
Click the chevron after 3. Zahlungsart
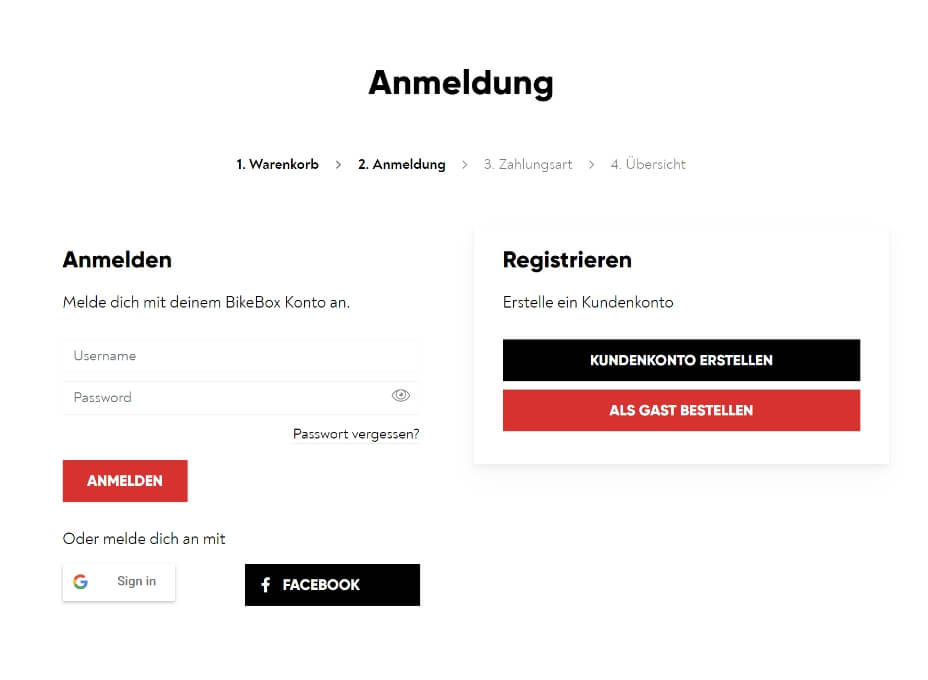click(x=591, y=164)
